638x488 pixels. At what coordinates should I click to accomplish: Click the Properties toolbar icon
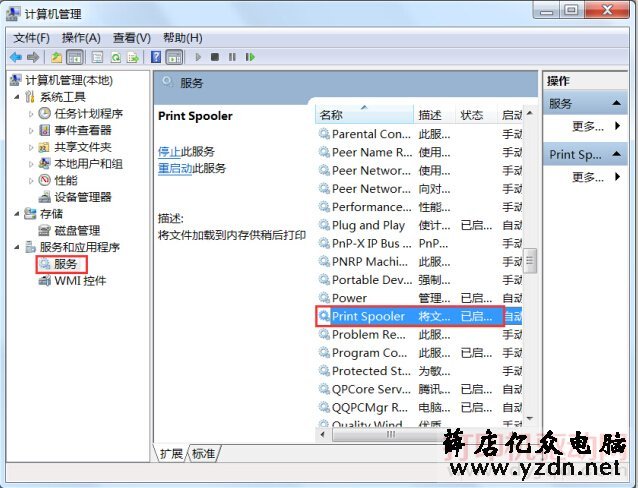pos(97,57)
